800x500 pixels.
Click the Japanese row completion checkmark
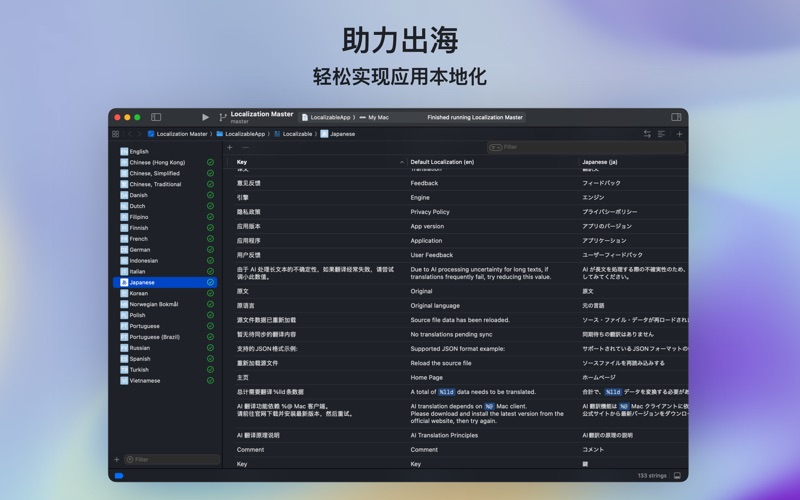pos(210,283)
